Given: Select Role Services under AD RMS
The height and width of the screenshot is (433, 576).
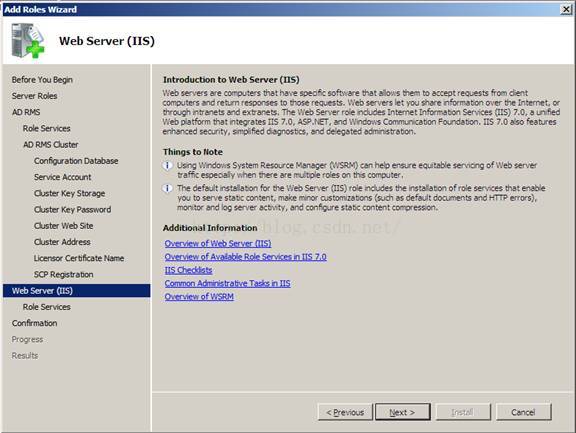Looking at the screenshot, I should pyautogui.click(x=46, y=128).
